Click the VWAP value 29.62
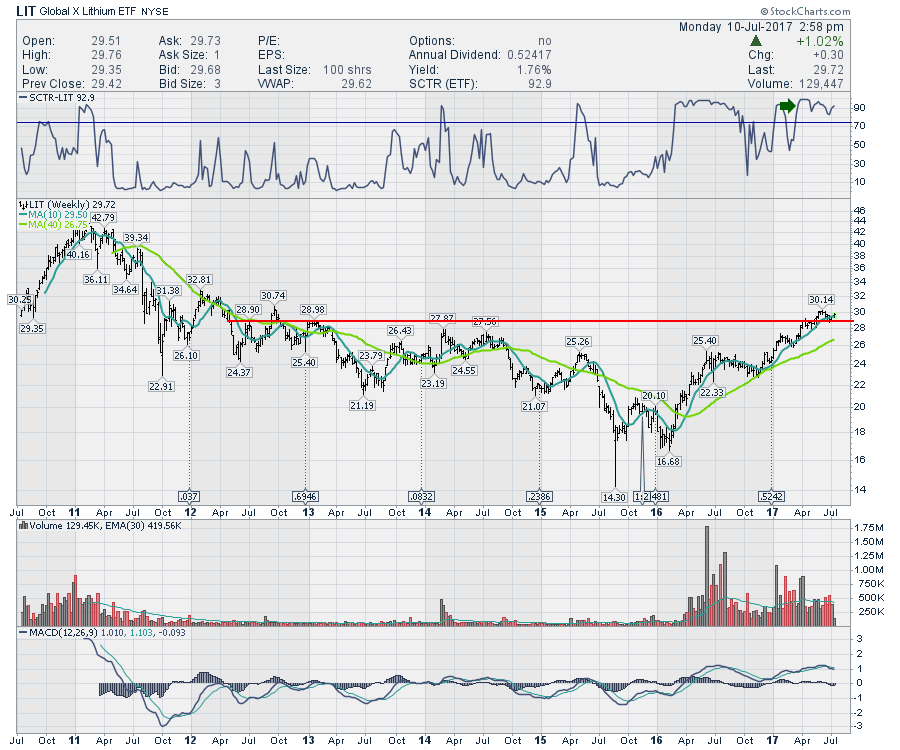Viewport: 900px width, 750px height. click(x=356, y=84)
